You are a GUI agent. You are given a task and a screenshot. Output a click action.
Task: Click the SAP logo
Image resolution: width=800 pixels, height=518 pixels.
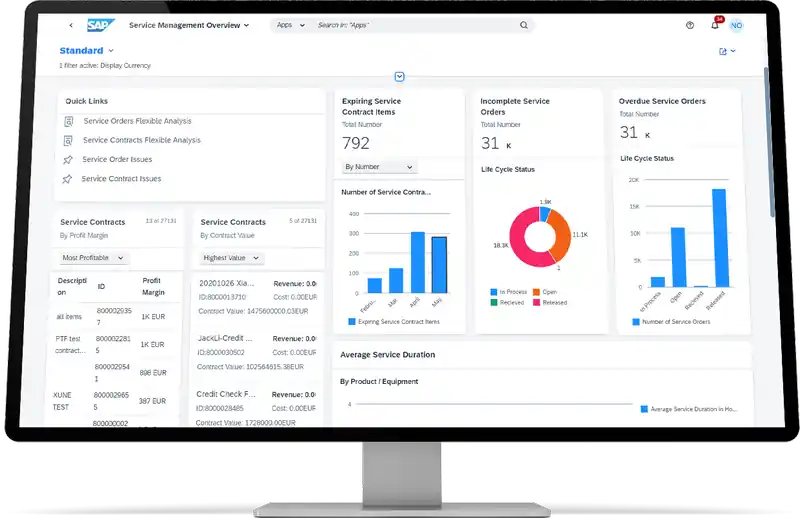[101, 25]
